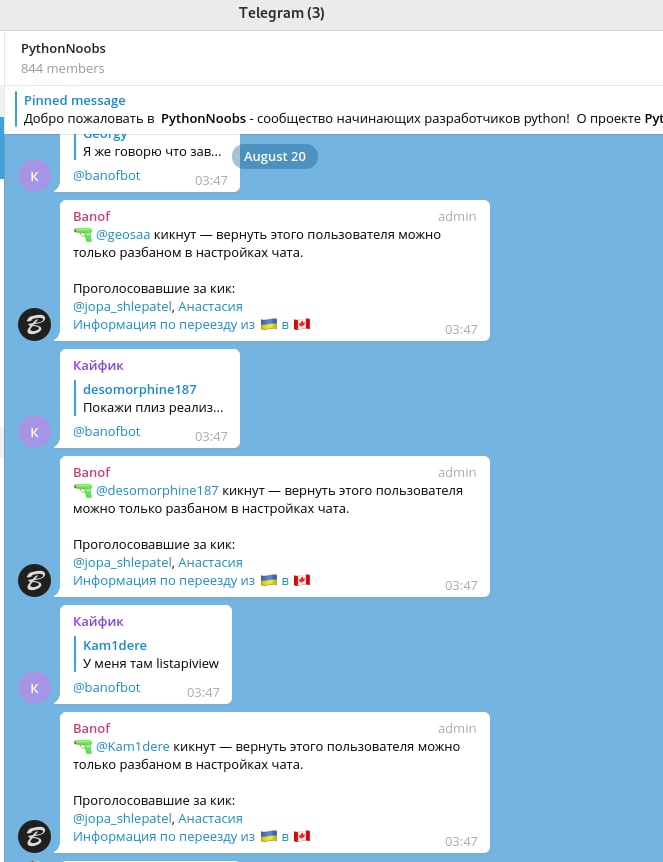The image size is (663, 862).
Task: Open Banof avatar beside the @Kam1dere message
Action: (35, 836)
